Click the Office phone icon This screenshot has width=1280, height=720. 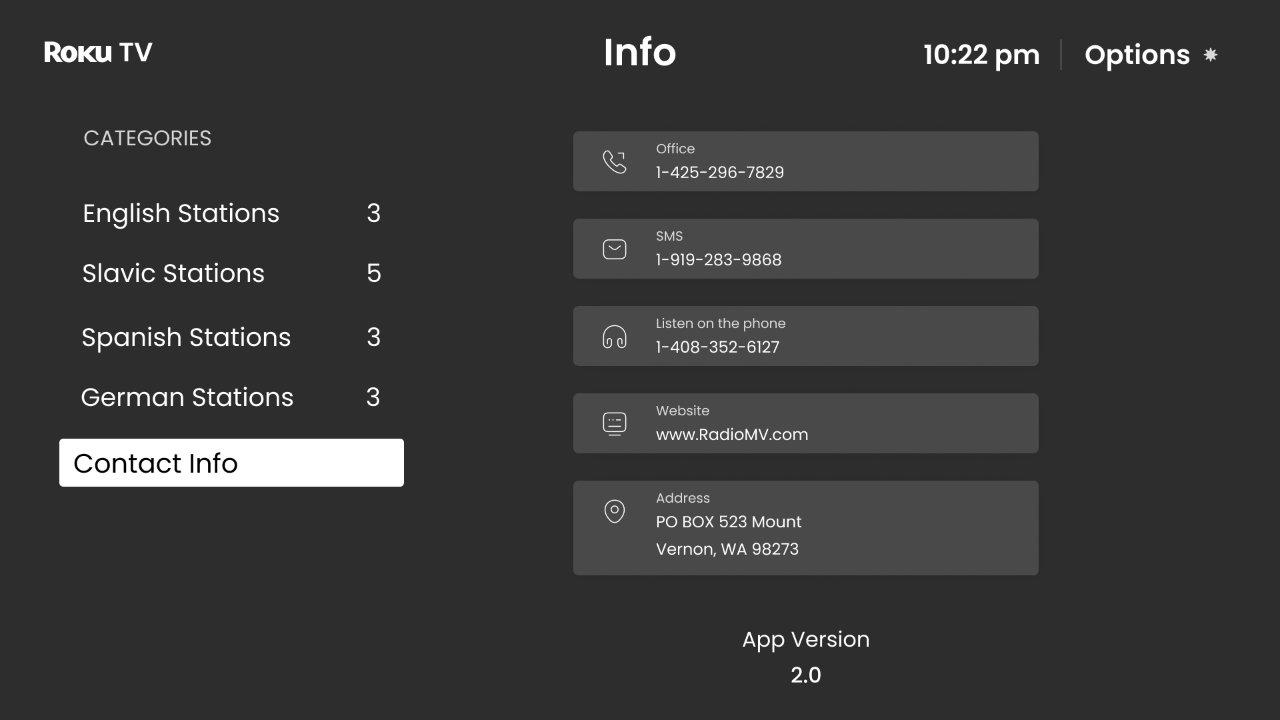613,160
